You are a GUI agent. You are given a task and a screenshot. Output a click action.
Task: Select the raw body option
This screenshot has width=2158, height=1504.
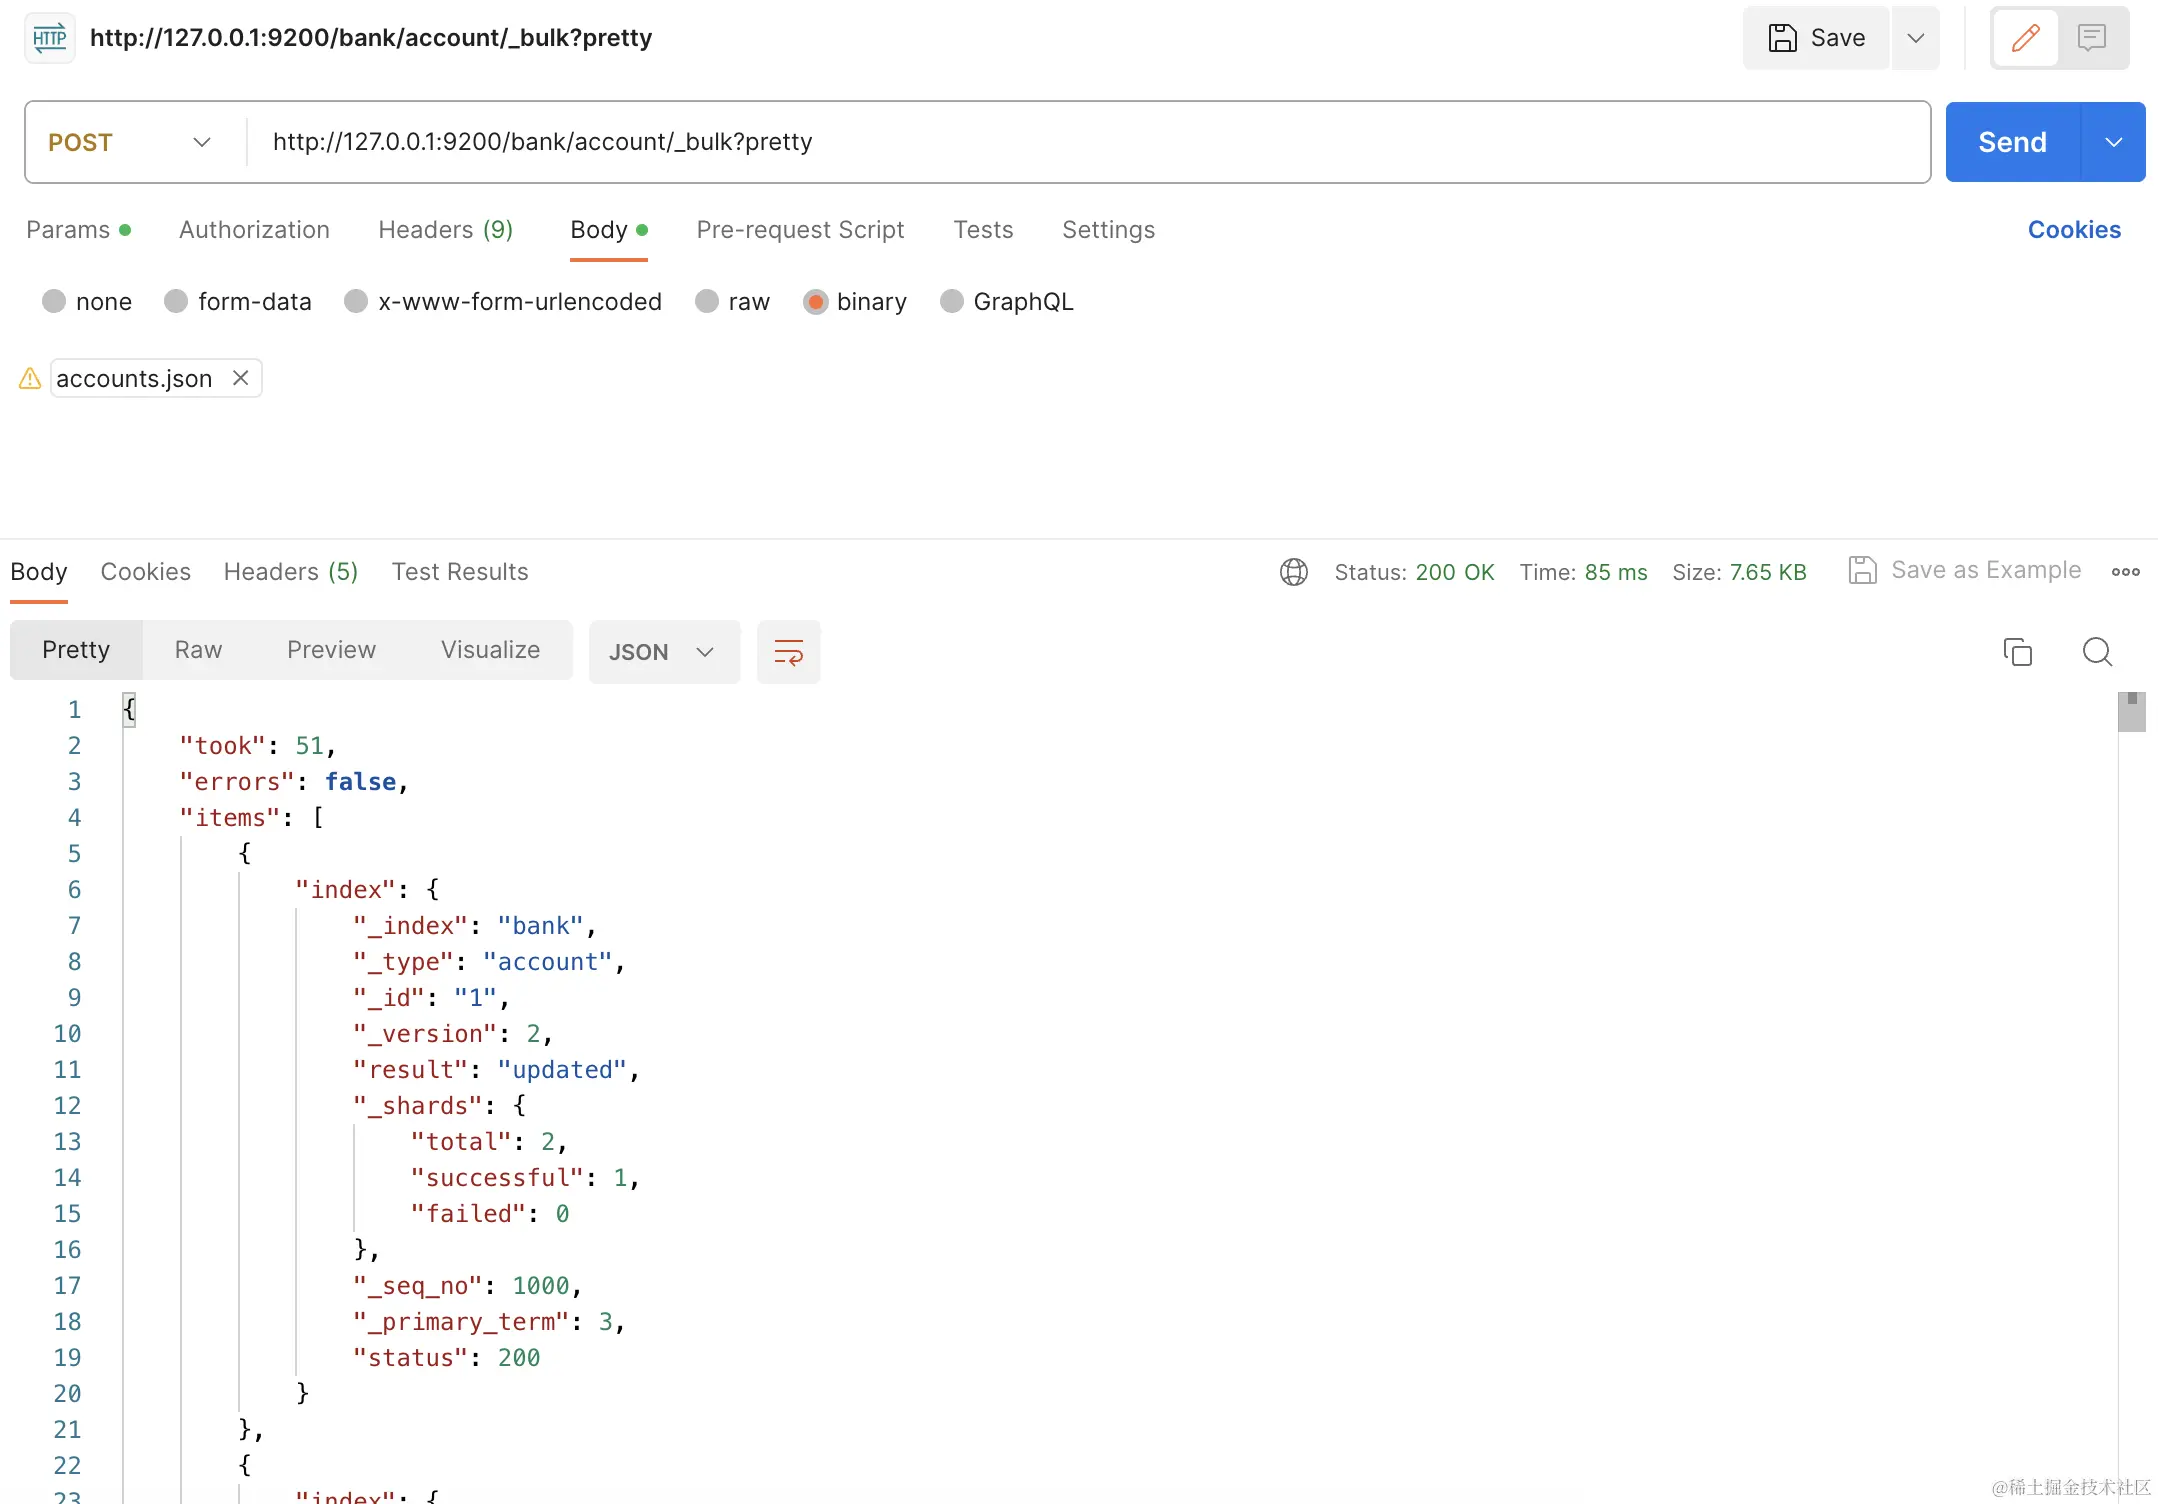[x=708, y=302]
